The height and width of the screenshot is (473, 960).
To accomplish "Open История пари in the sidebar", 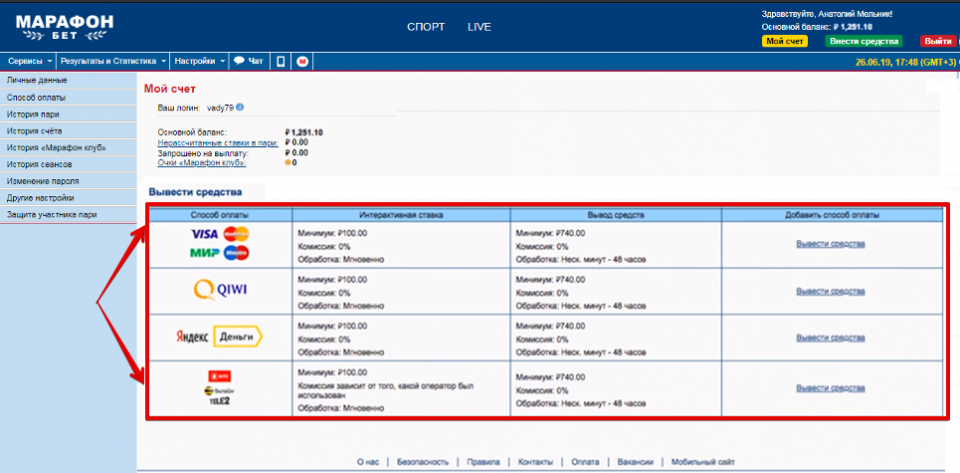I will coord(69,114).
